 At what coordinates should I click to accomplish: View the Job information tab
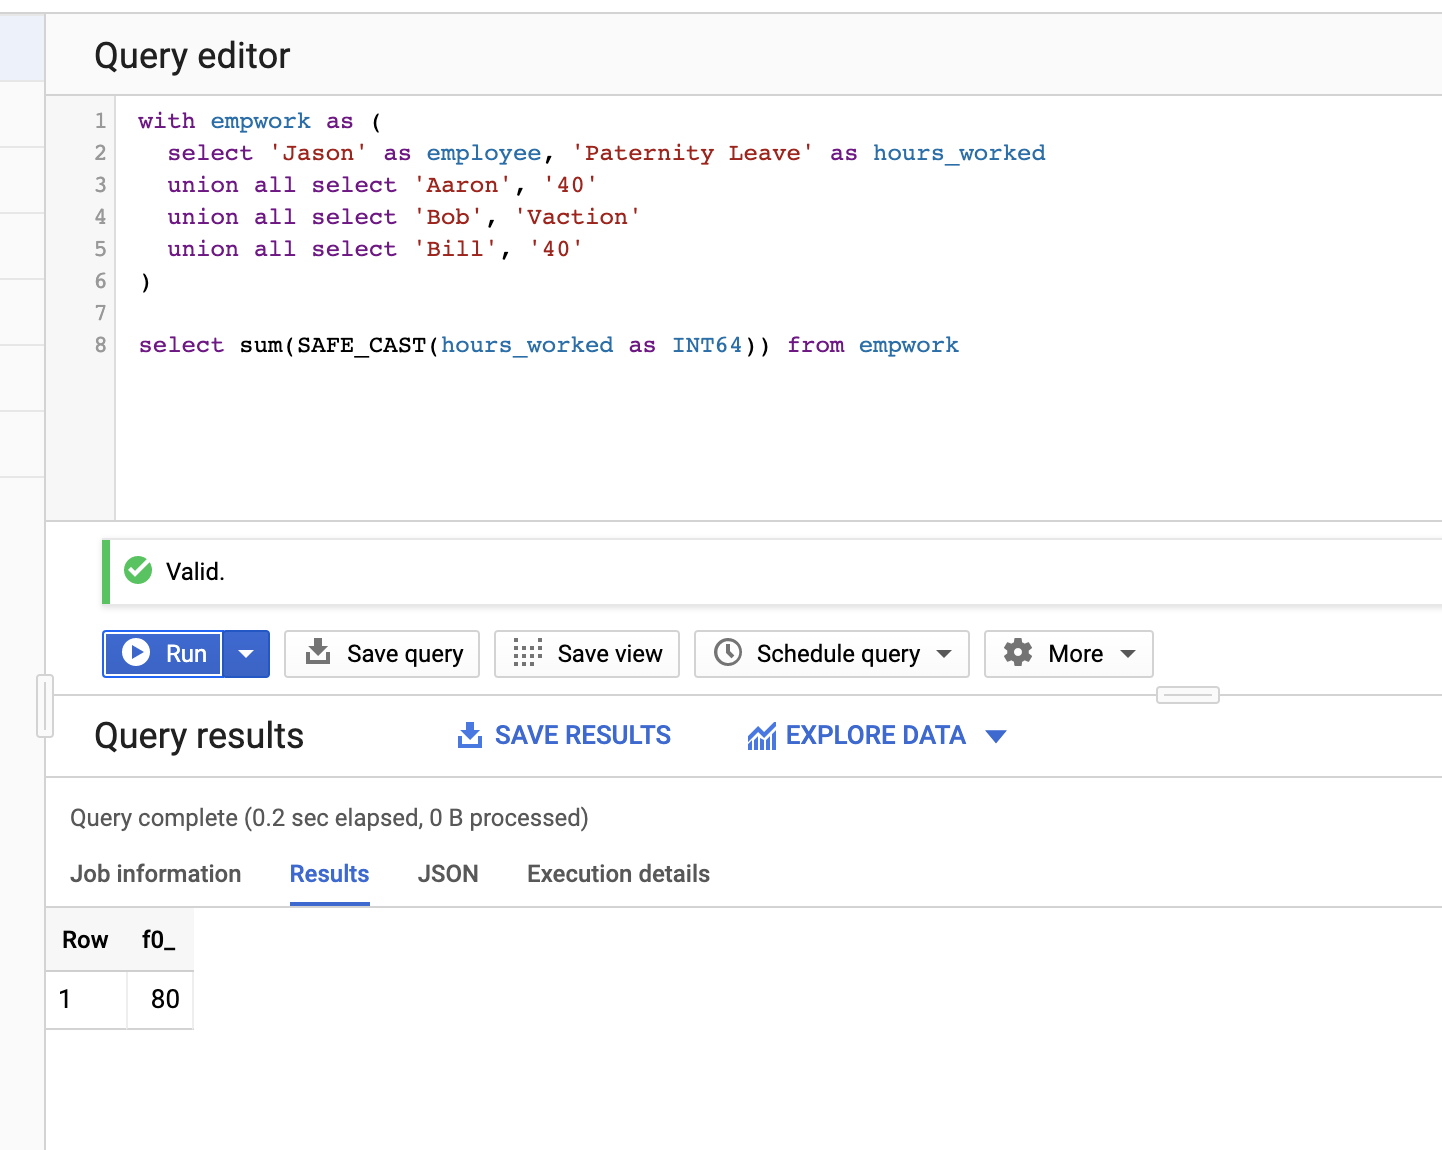point(155,873)
